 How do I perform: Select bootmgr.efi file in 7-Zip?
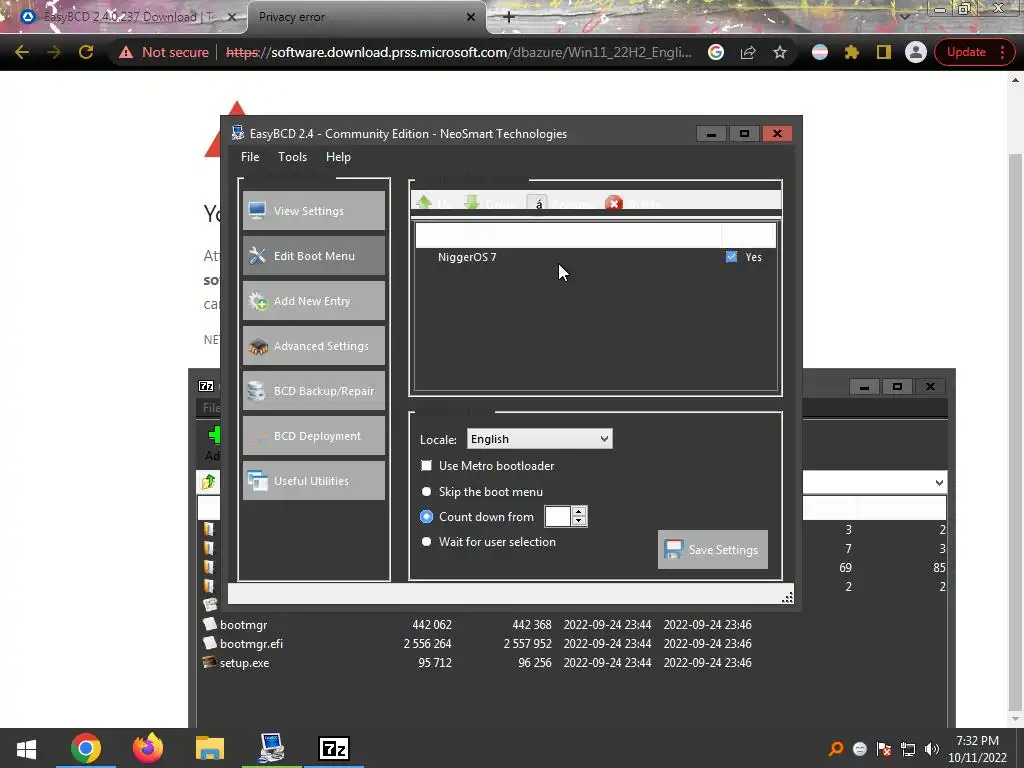(251, 643)
